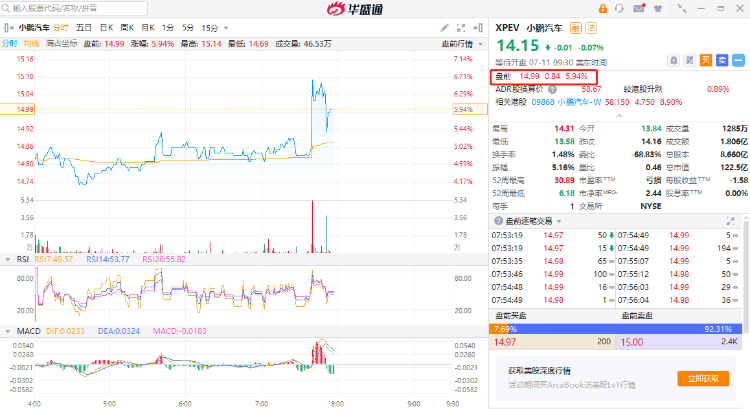Switch to 五日 chart tab
The image size is (750, 409).
tap(84, 28)
